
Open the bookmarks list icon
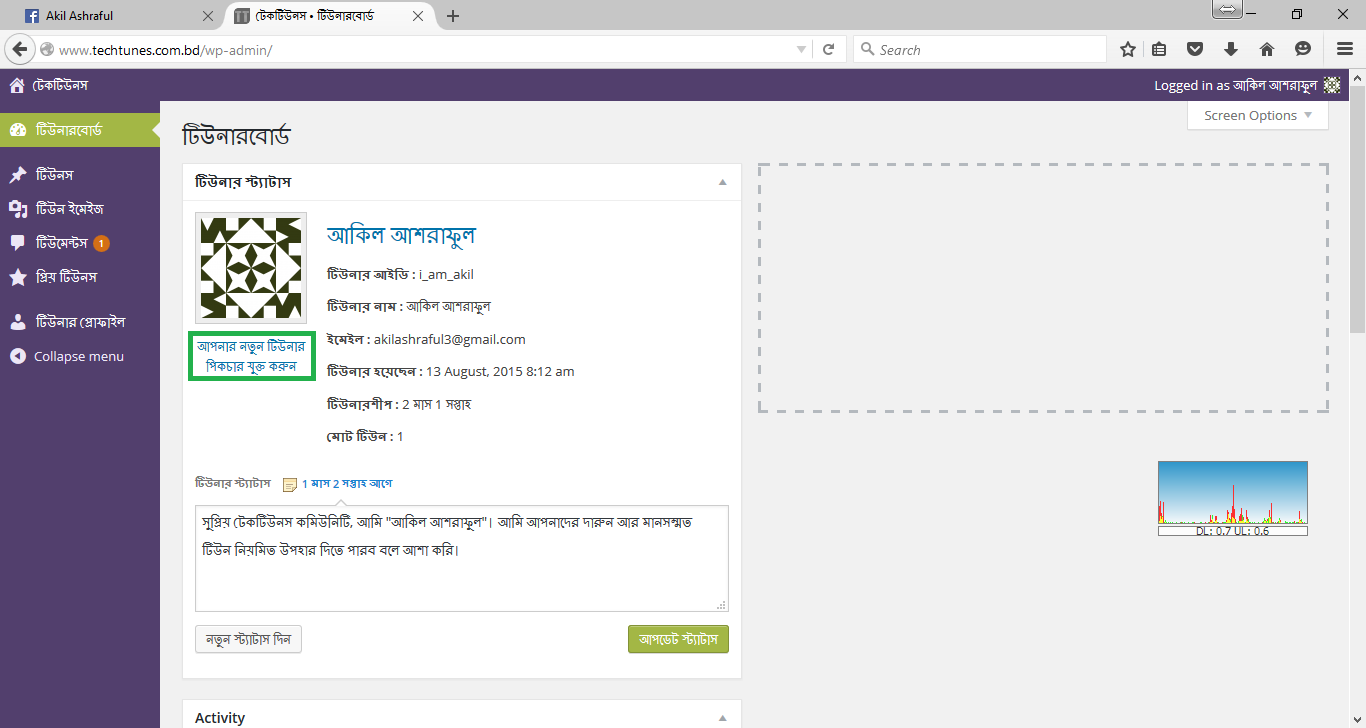pyautogui.click(x=1160, y=49)
